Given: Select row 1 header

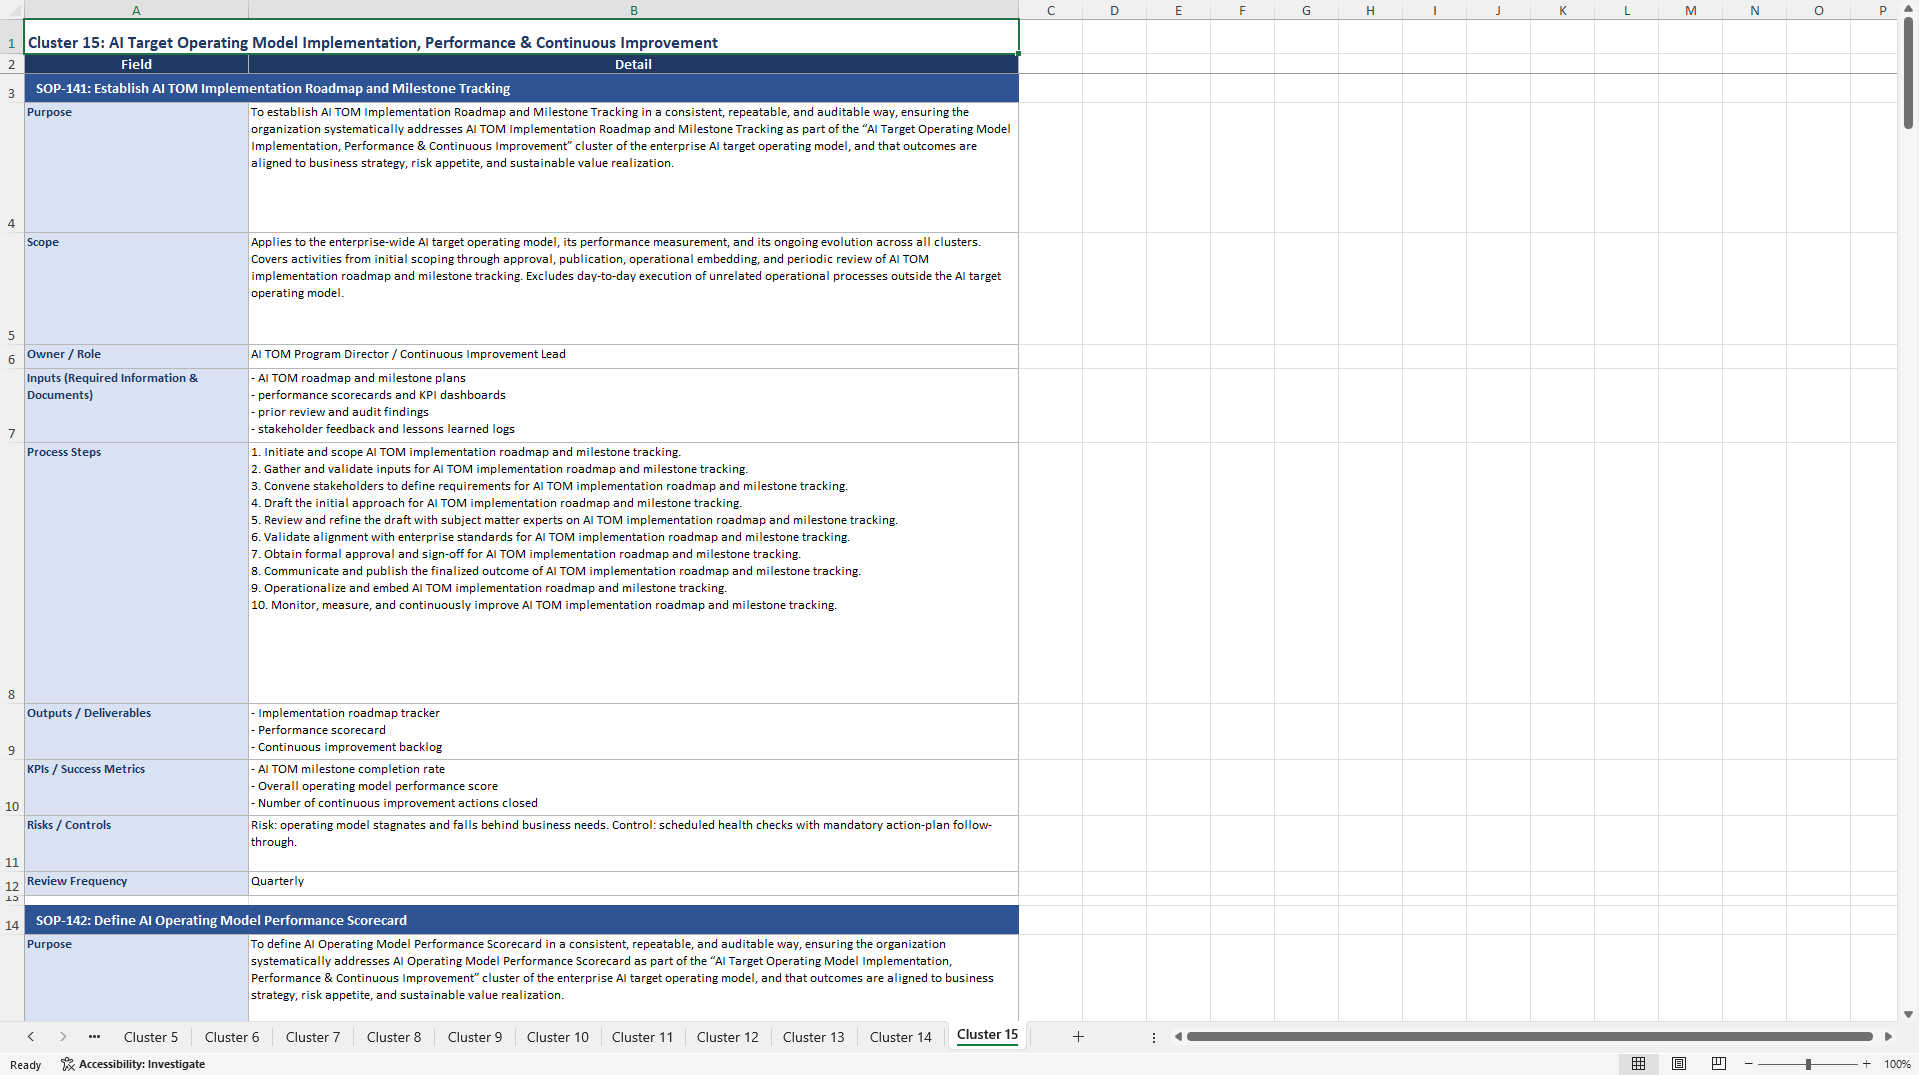Looking at the screenshot, I should pos(12,37).
